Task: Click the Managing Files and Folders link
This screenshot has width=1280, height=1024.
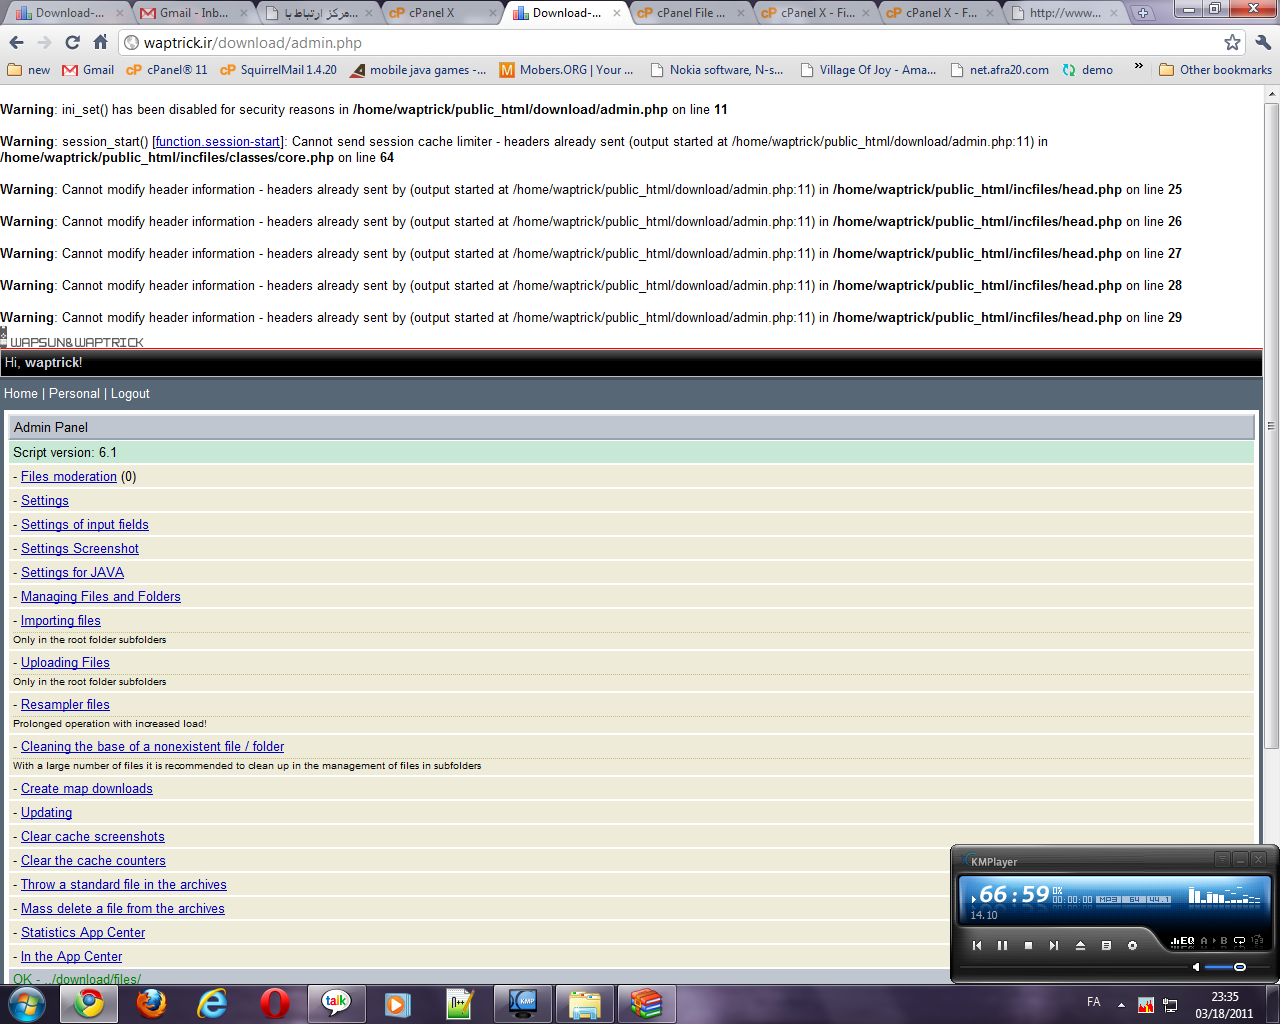Action: pos(101,597)
